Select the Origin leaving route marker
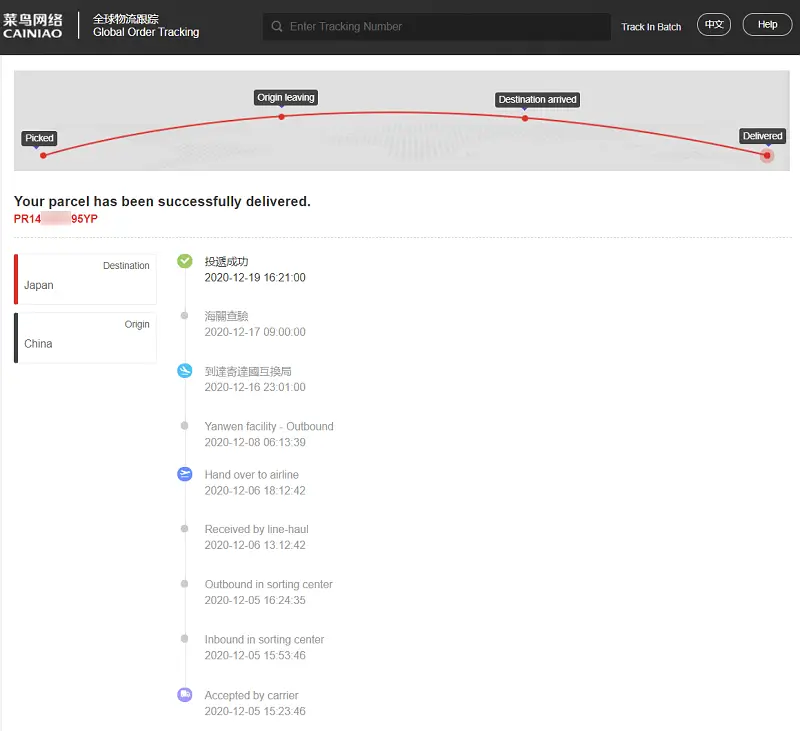800x731 pixels. tap(286, 98)
